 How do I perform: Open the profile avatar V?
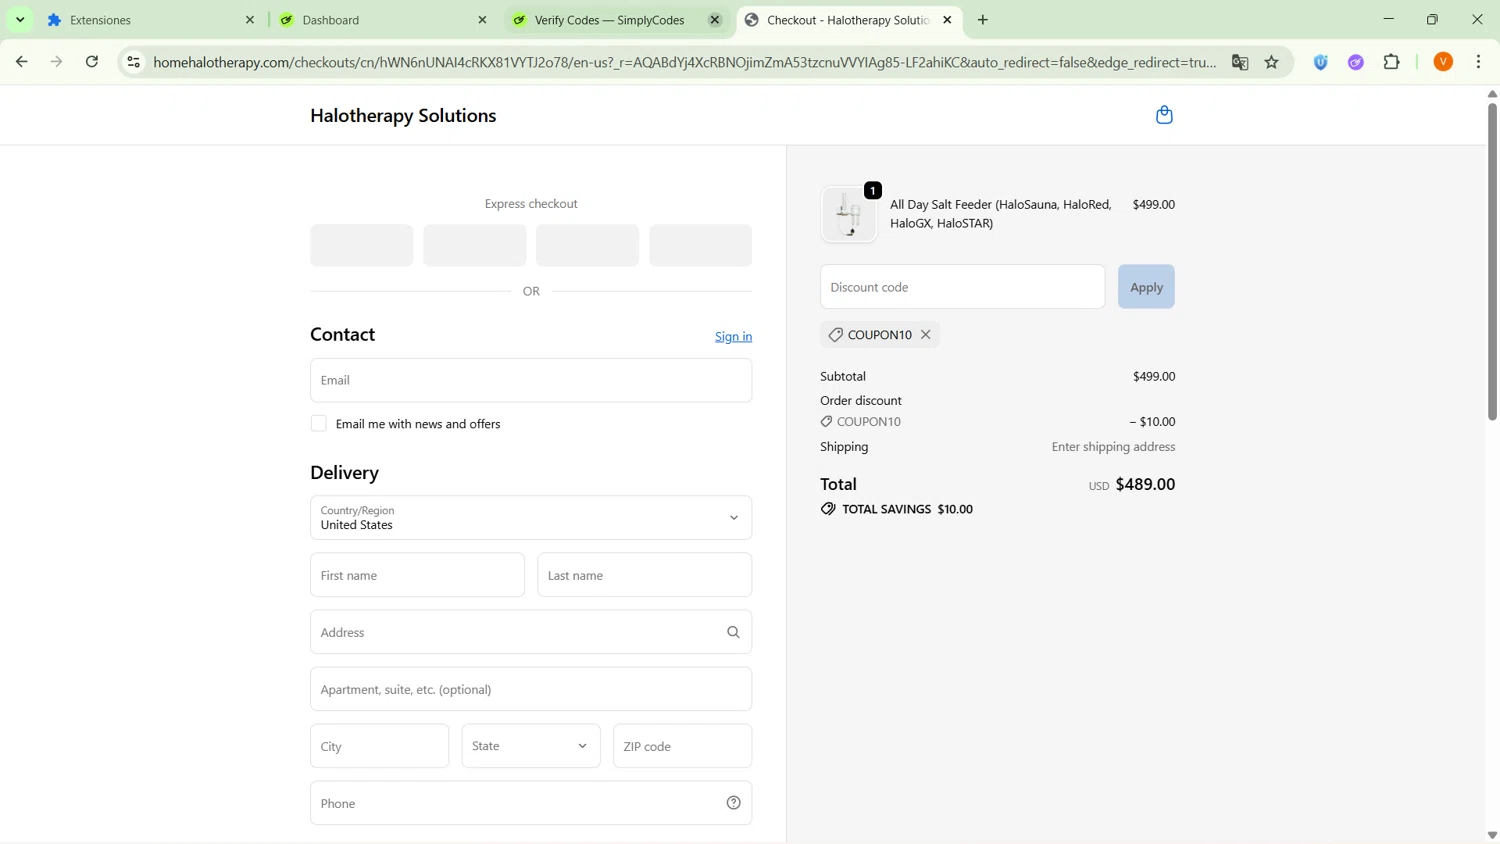pyautogui.click(x=1443, y=62)
